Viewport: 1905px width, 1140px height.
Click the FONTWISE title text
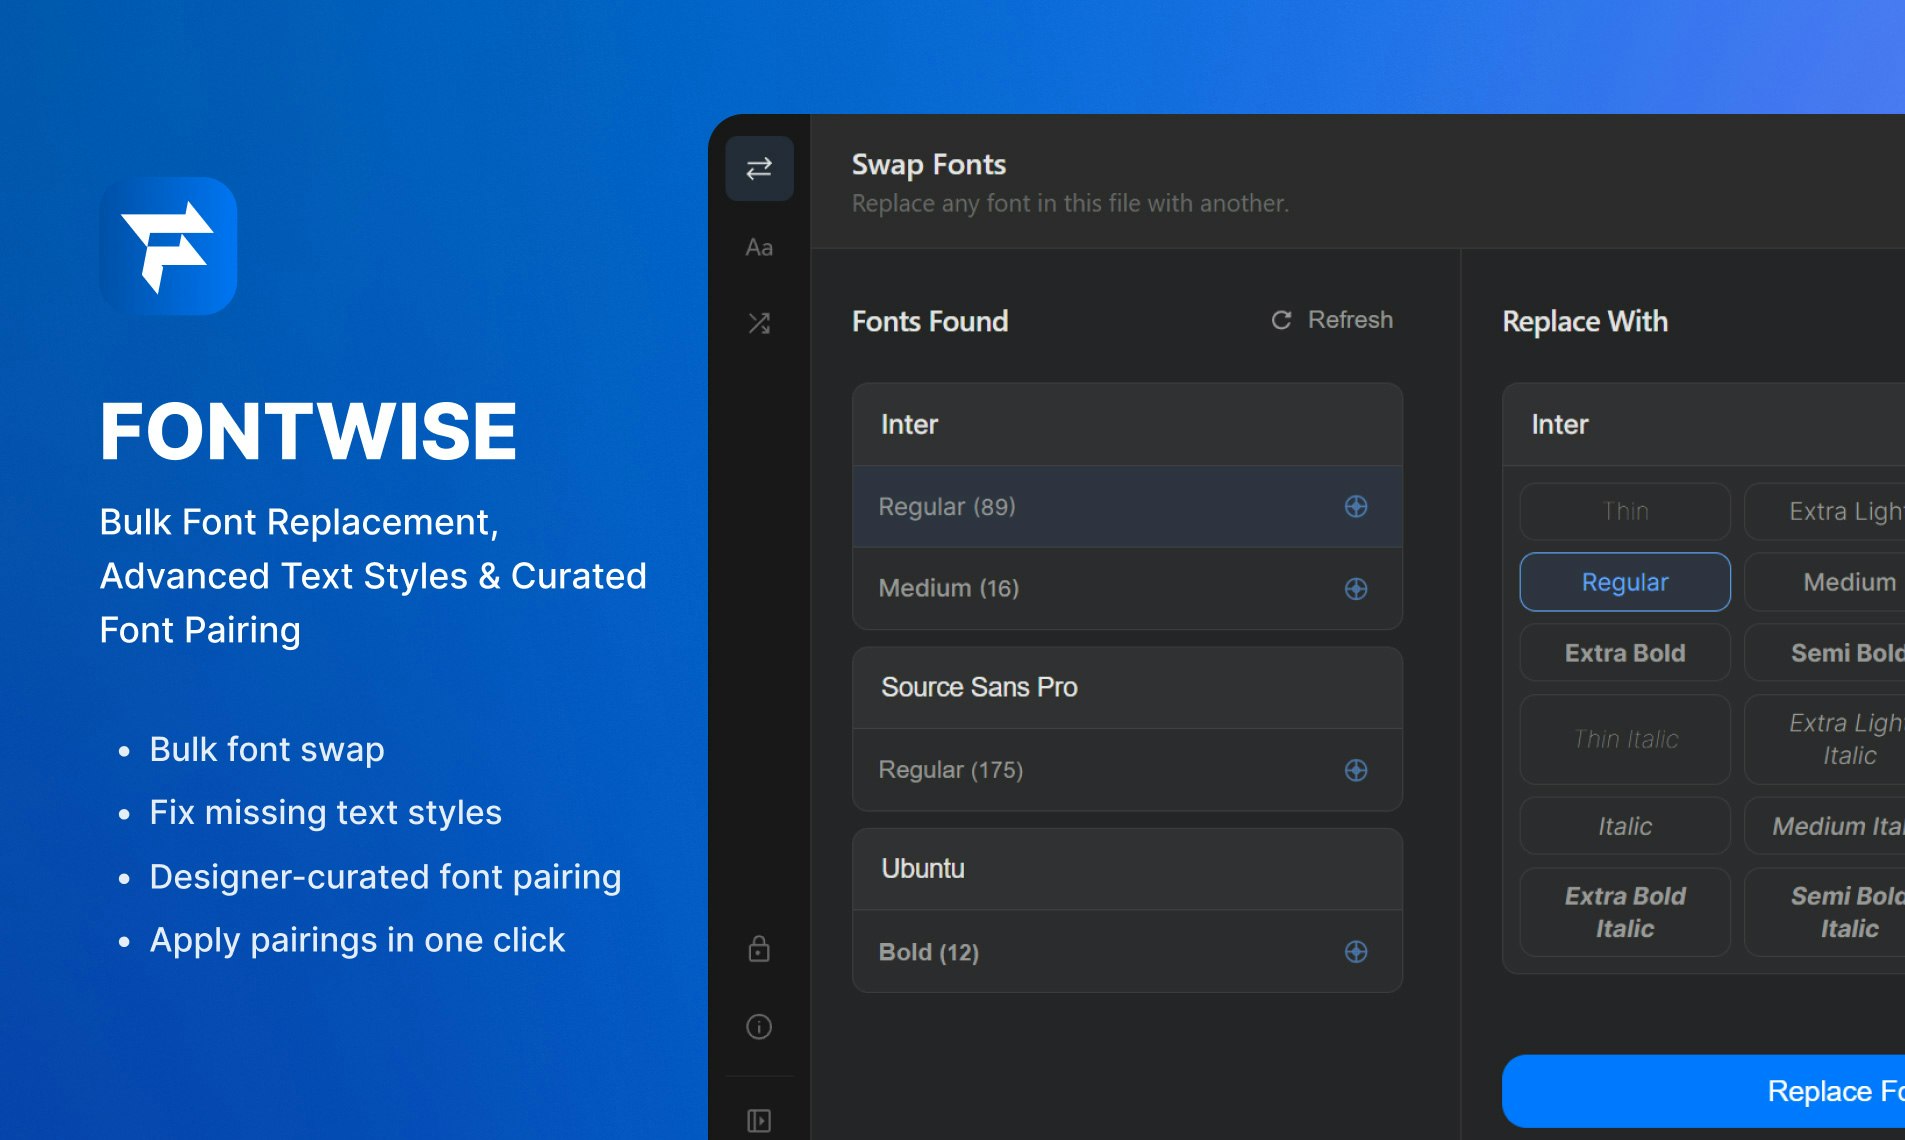coord(308,432)
